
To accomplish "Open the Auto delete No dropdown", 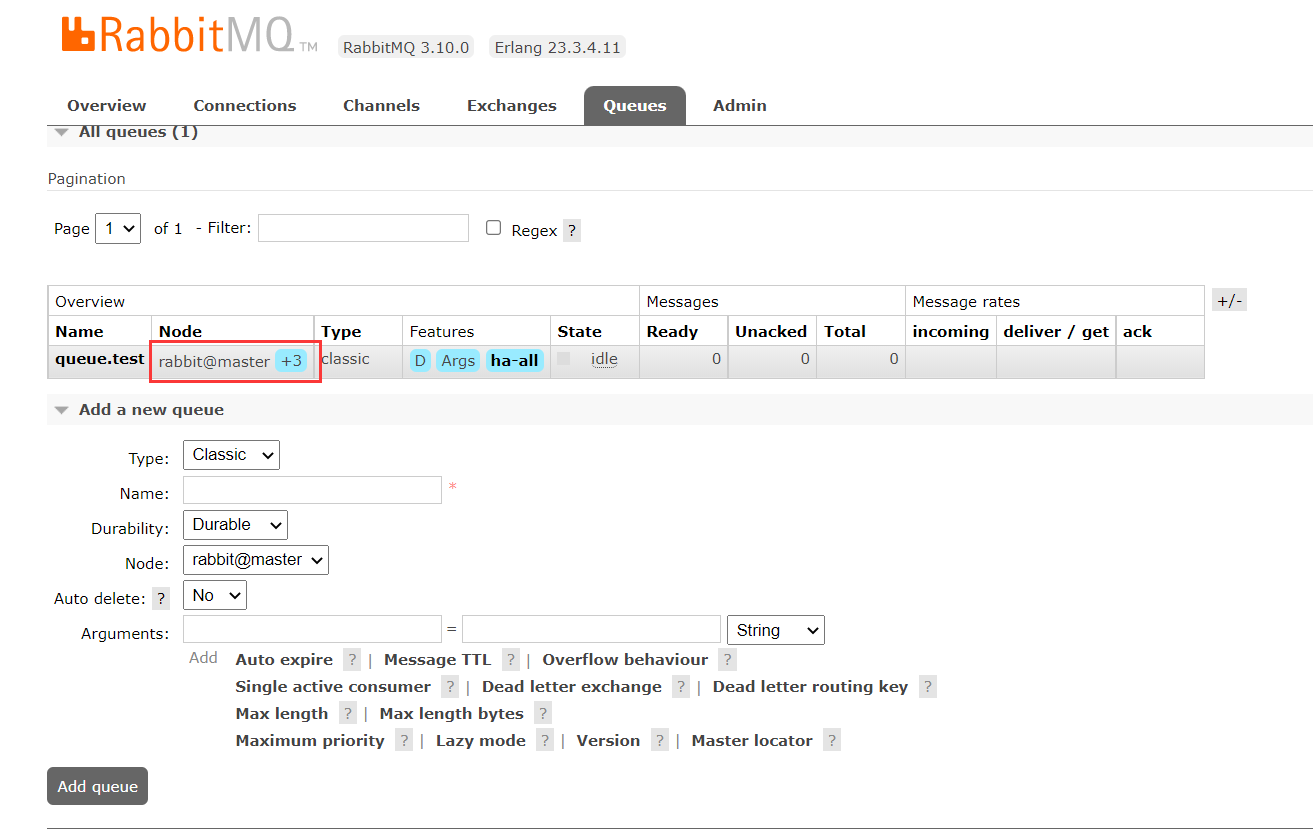I will click(215, 596).
